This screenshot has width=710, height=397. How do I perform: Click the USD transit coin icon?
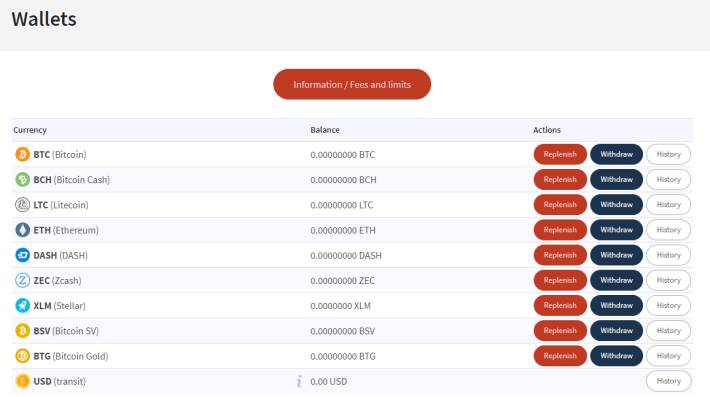click(22, 381)
